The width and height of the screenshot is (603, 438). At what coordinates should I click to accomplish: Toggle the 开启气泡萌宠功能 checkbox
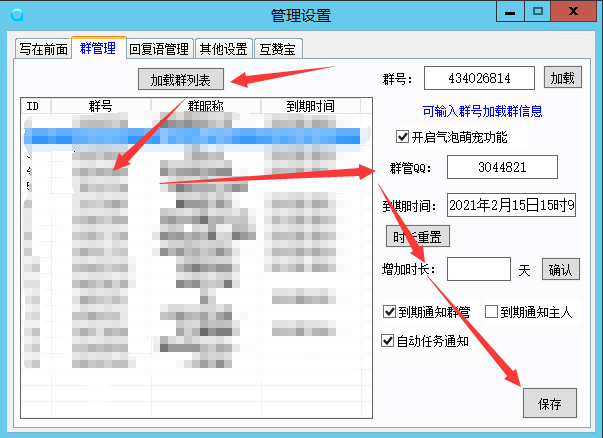[403, 137]
